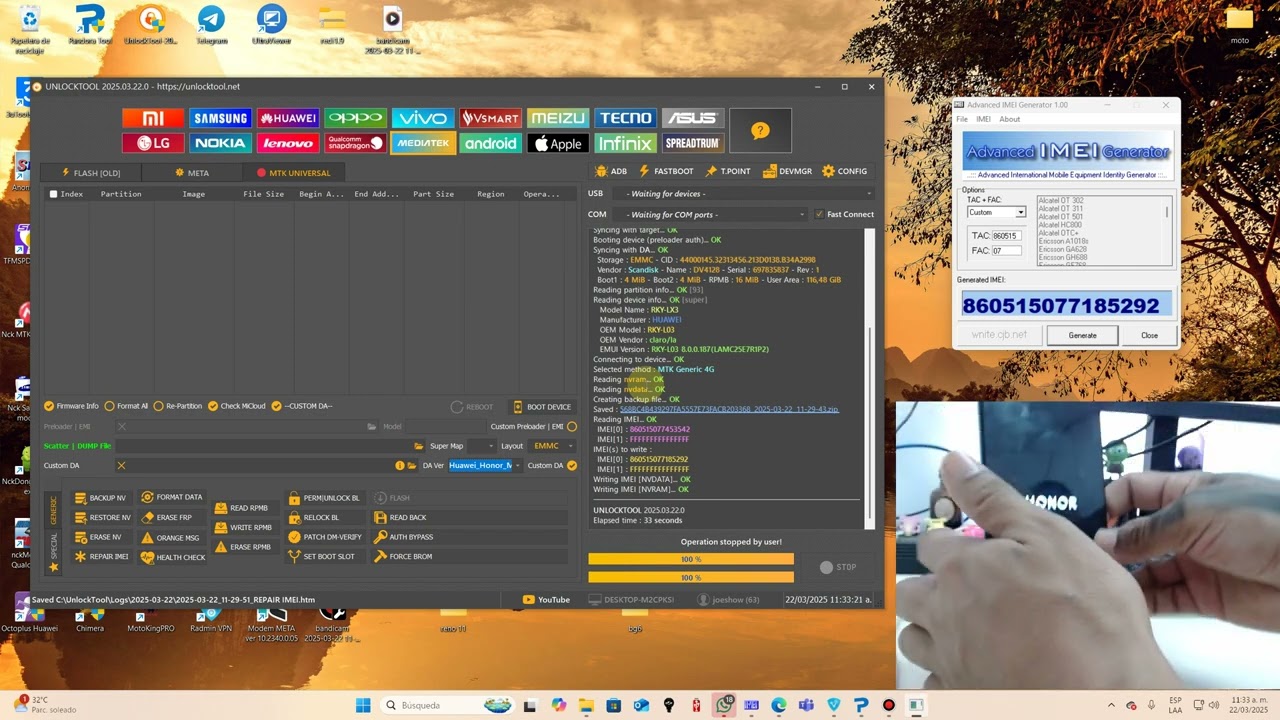Select the Tecno brand tile
The height and width of the screenshot is (720, 1280).
point(625,118)
